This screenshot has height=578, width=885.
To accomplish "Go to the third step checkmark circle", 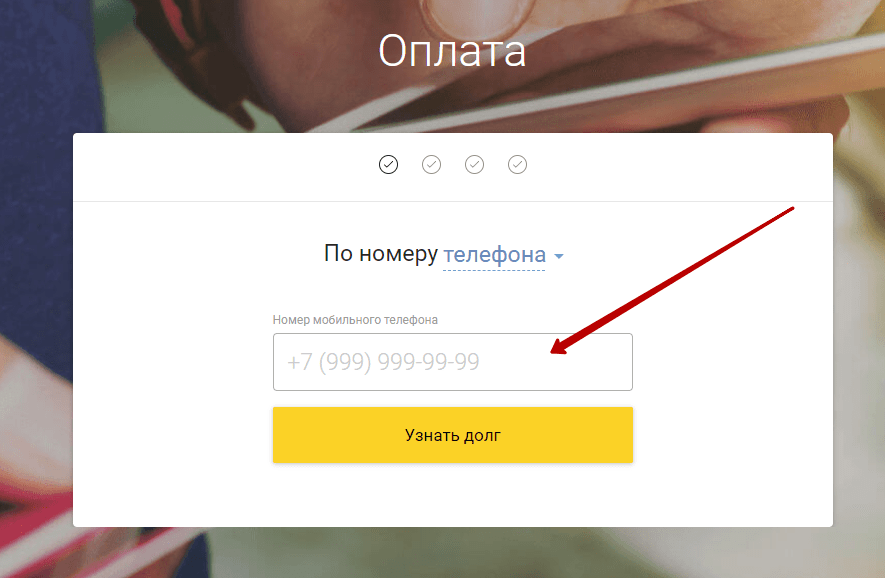I will (x=474, y=165).
